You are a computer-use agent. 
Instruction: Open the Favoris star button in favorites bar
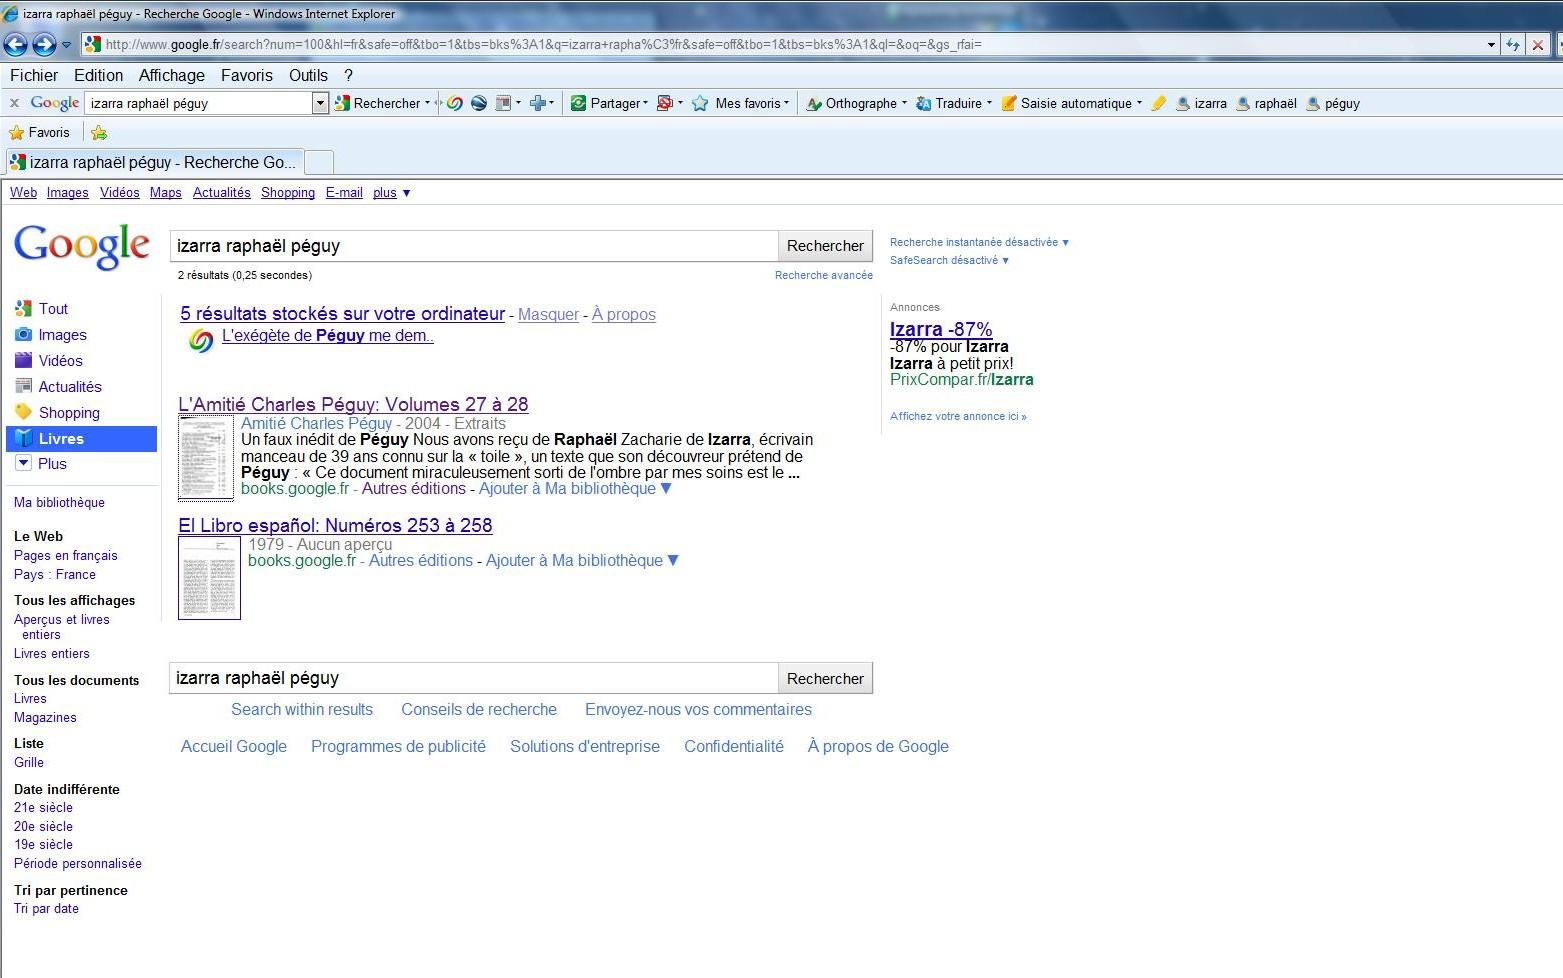pyautogui.click(x=39, y=132)
